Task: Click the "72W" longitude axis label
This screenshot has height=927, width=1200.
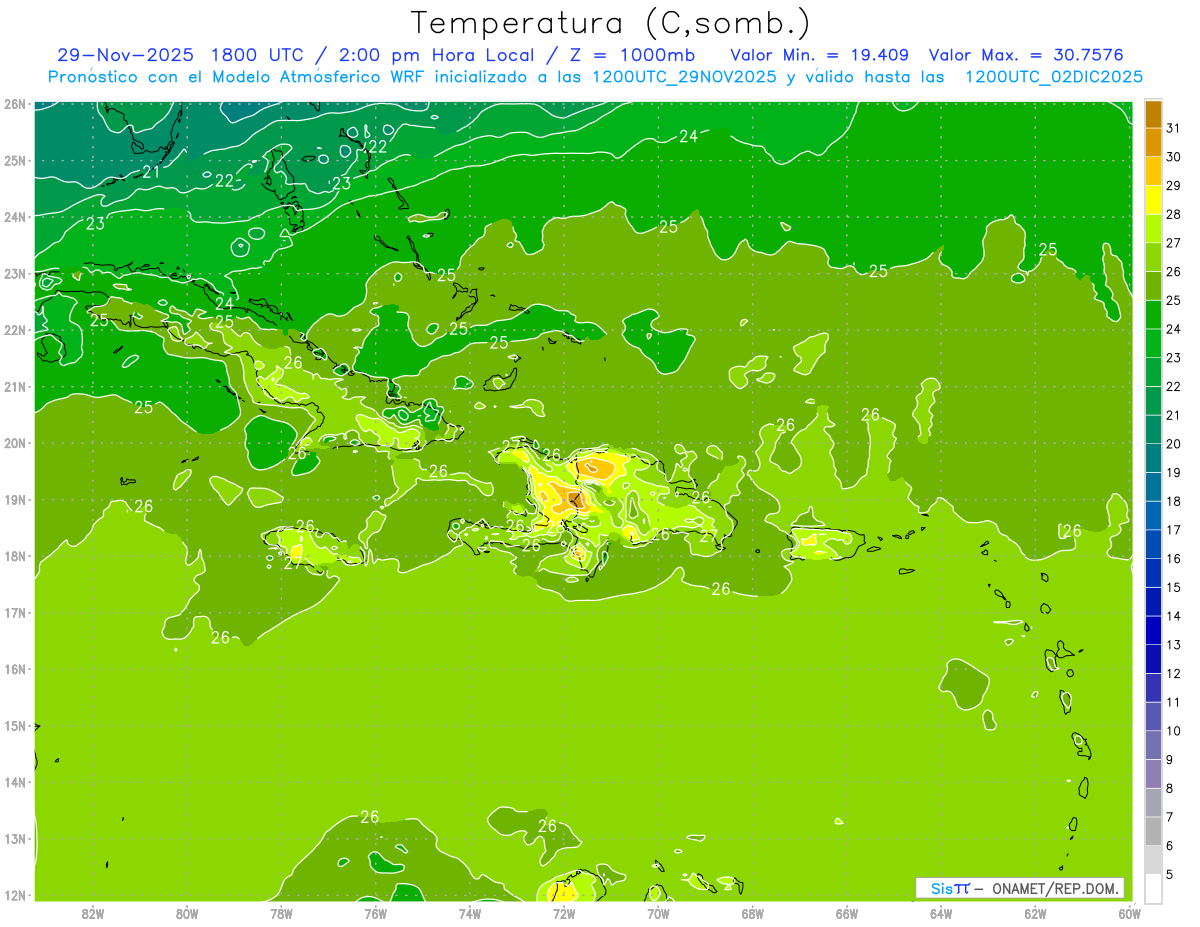Action: click(564, 913)
